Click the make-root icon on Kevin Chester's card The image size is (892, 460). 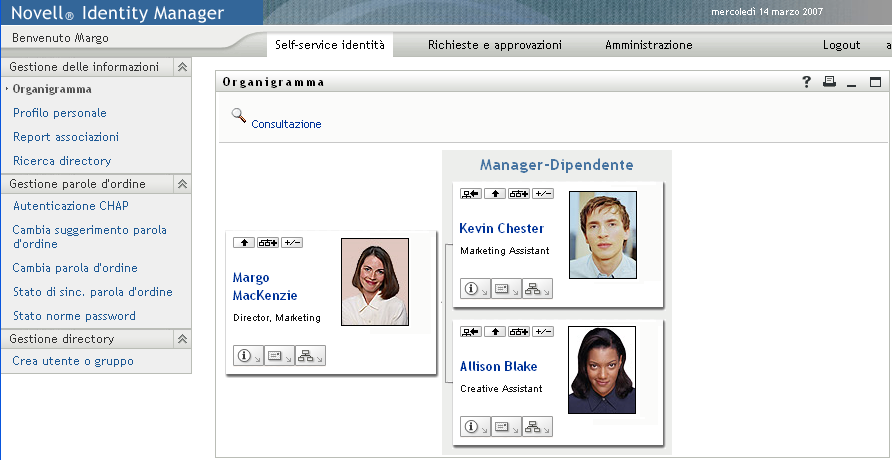coord(471,194)
